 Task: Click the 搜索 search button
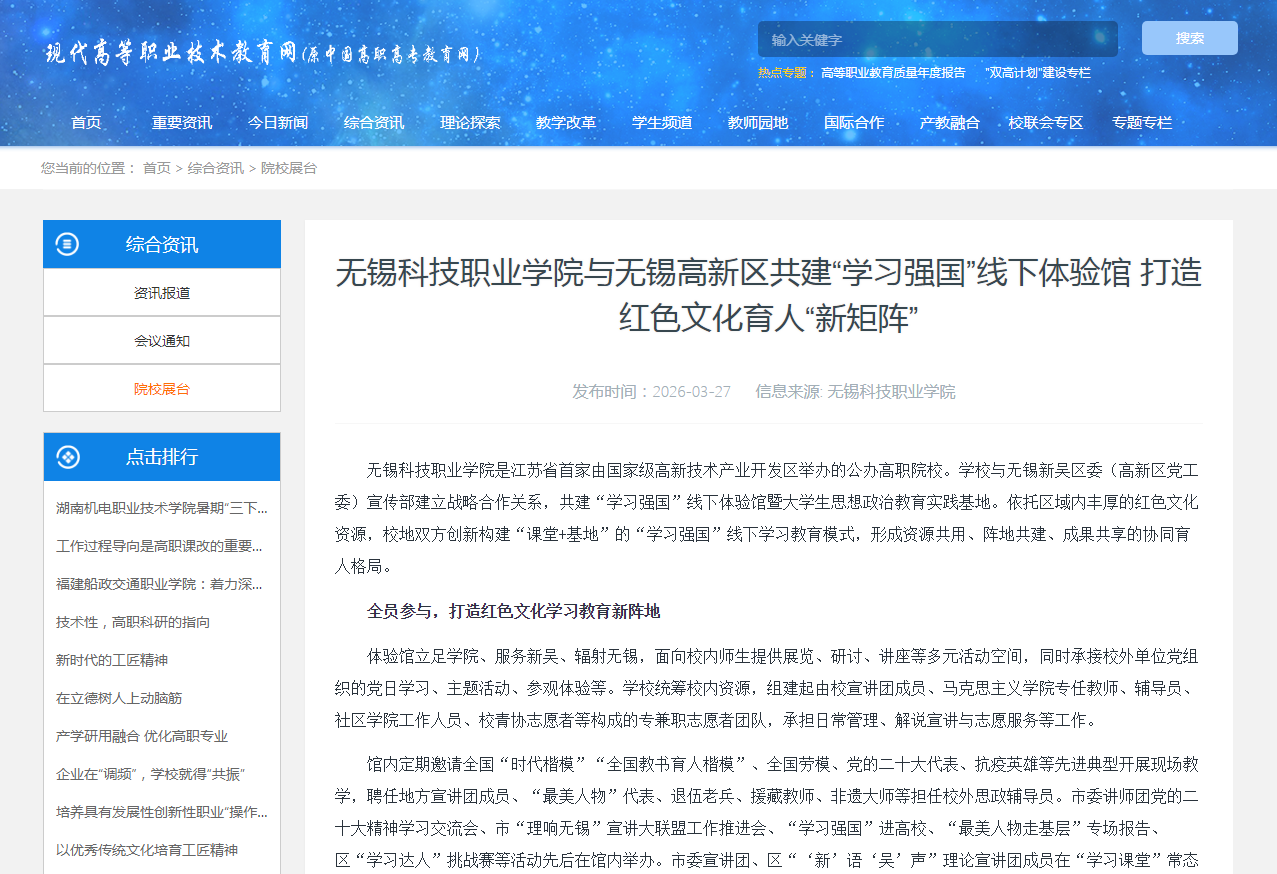[1189, 38]
